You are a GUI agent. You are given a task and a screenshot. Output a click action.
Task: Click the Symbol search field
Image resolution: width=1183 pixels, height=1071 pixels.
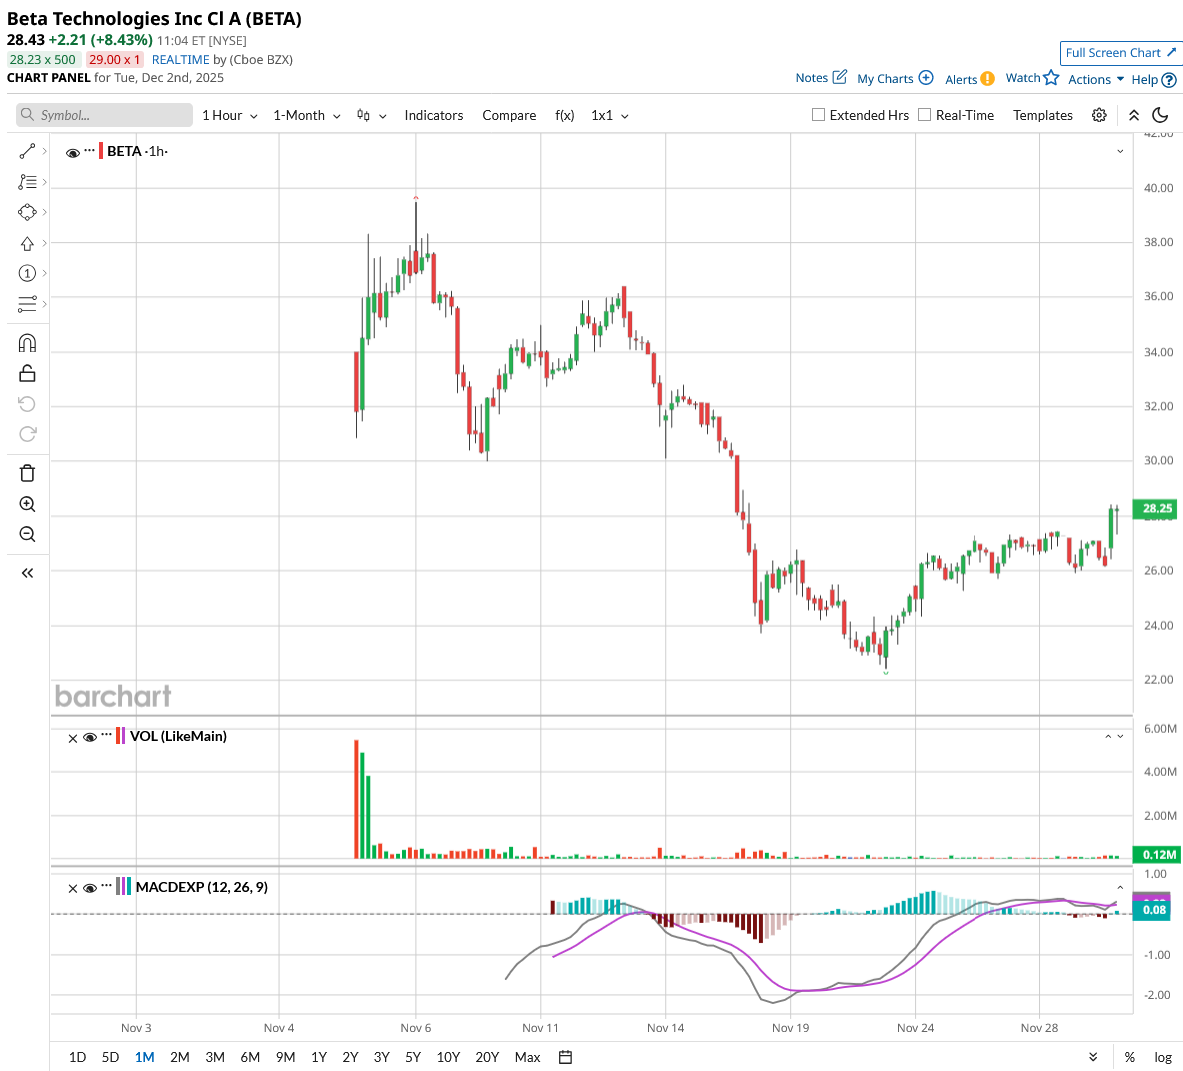(104, 115)
